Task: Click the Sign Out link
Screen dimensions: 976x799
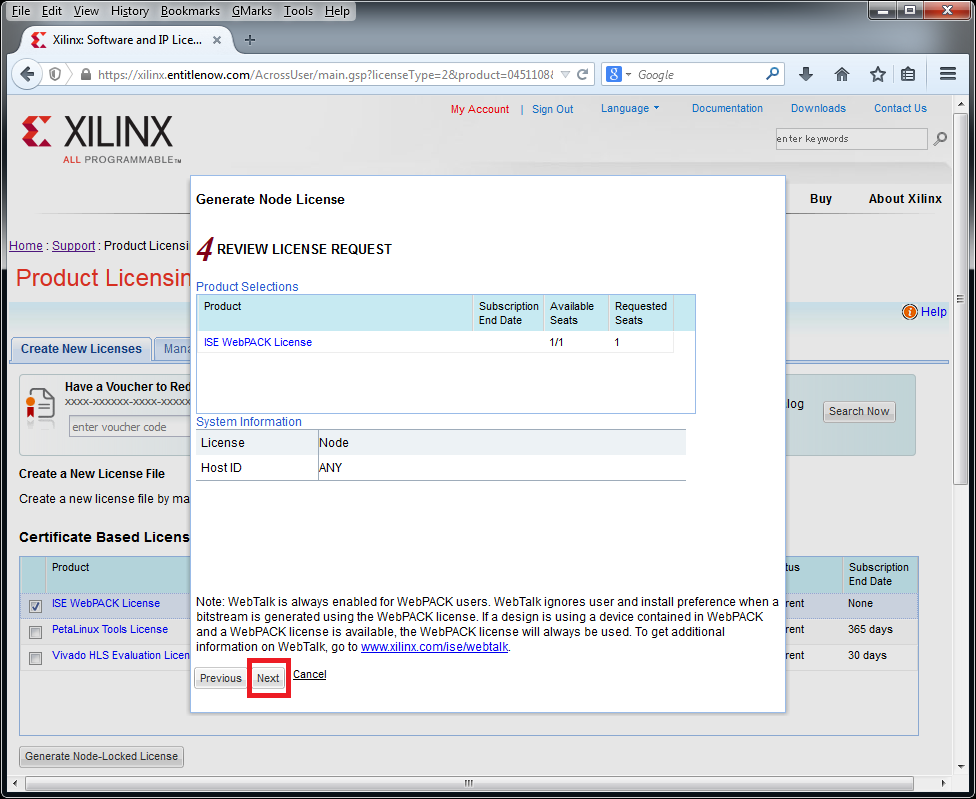Action: coord(553,110)
